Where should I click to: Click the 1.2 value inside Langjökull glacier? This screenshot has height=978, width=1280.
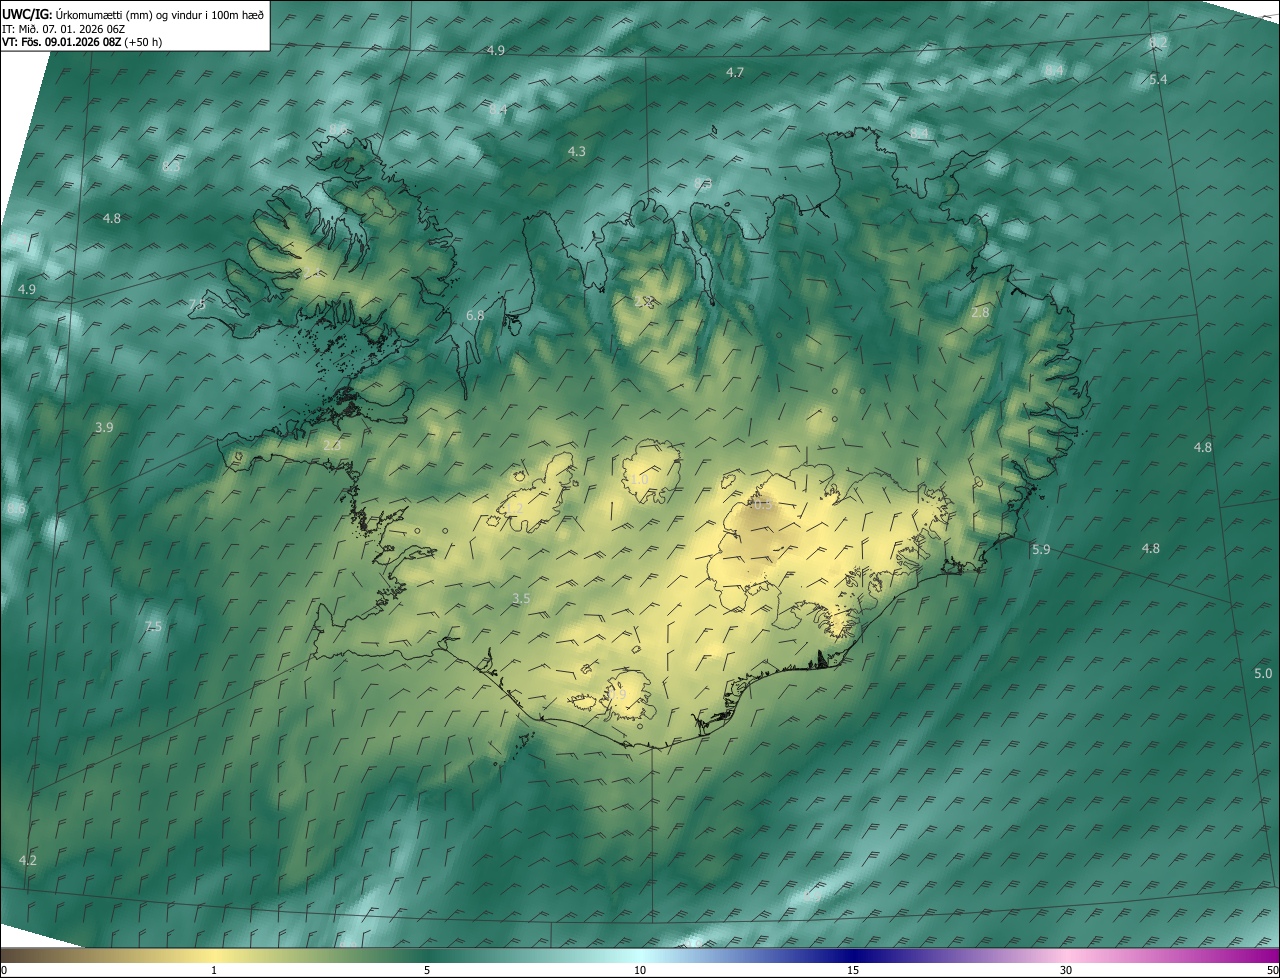click(516, 508)
